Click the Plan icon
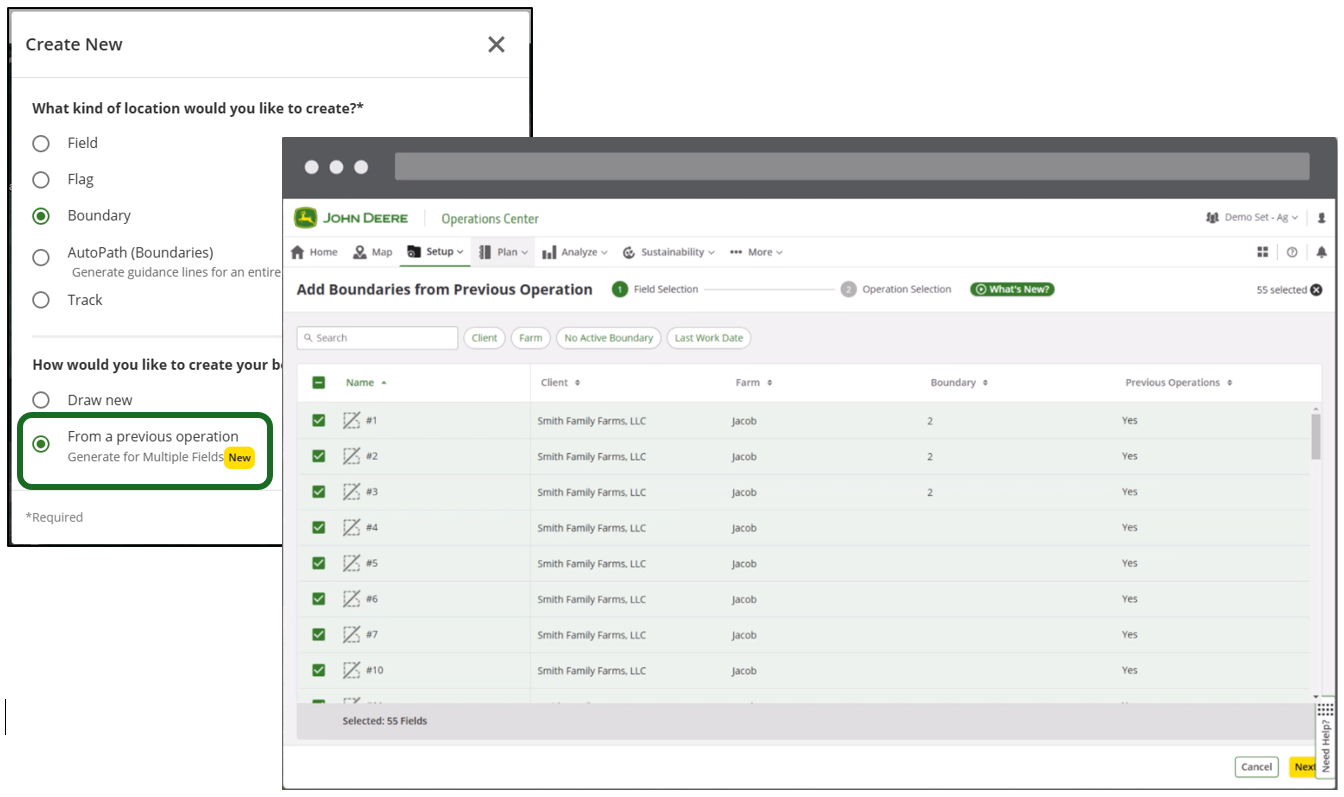The width and height of the screenshot is (1344, 797). point(485,252)
